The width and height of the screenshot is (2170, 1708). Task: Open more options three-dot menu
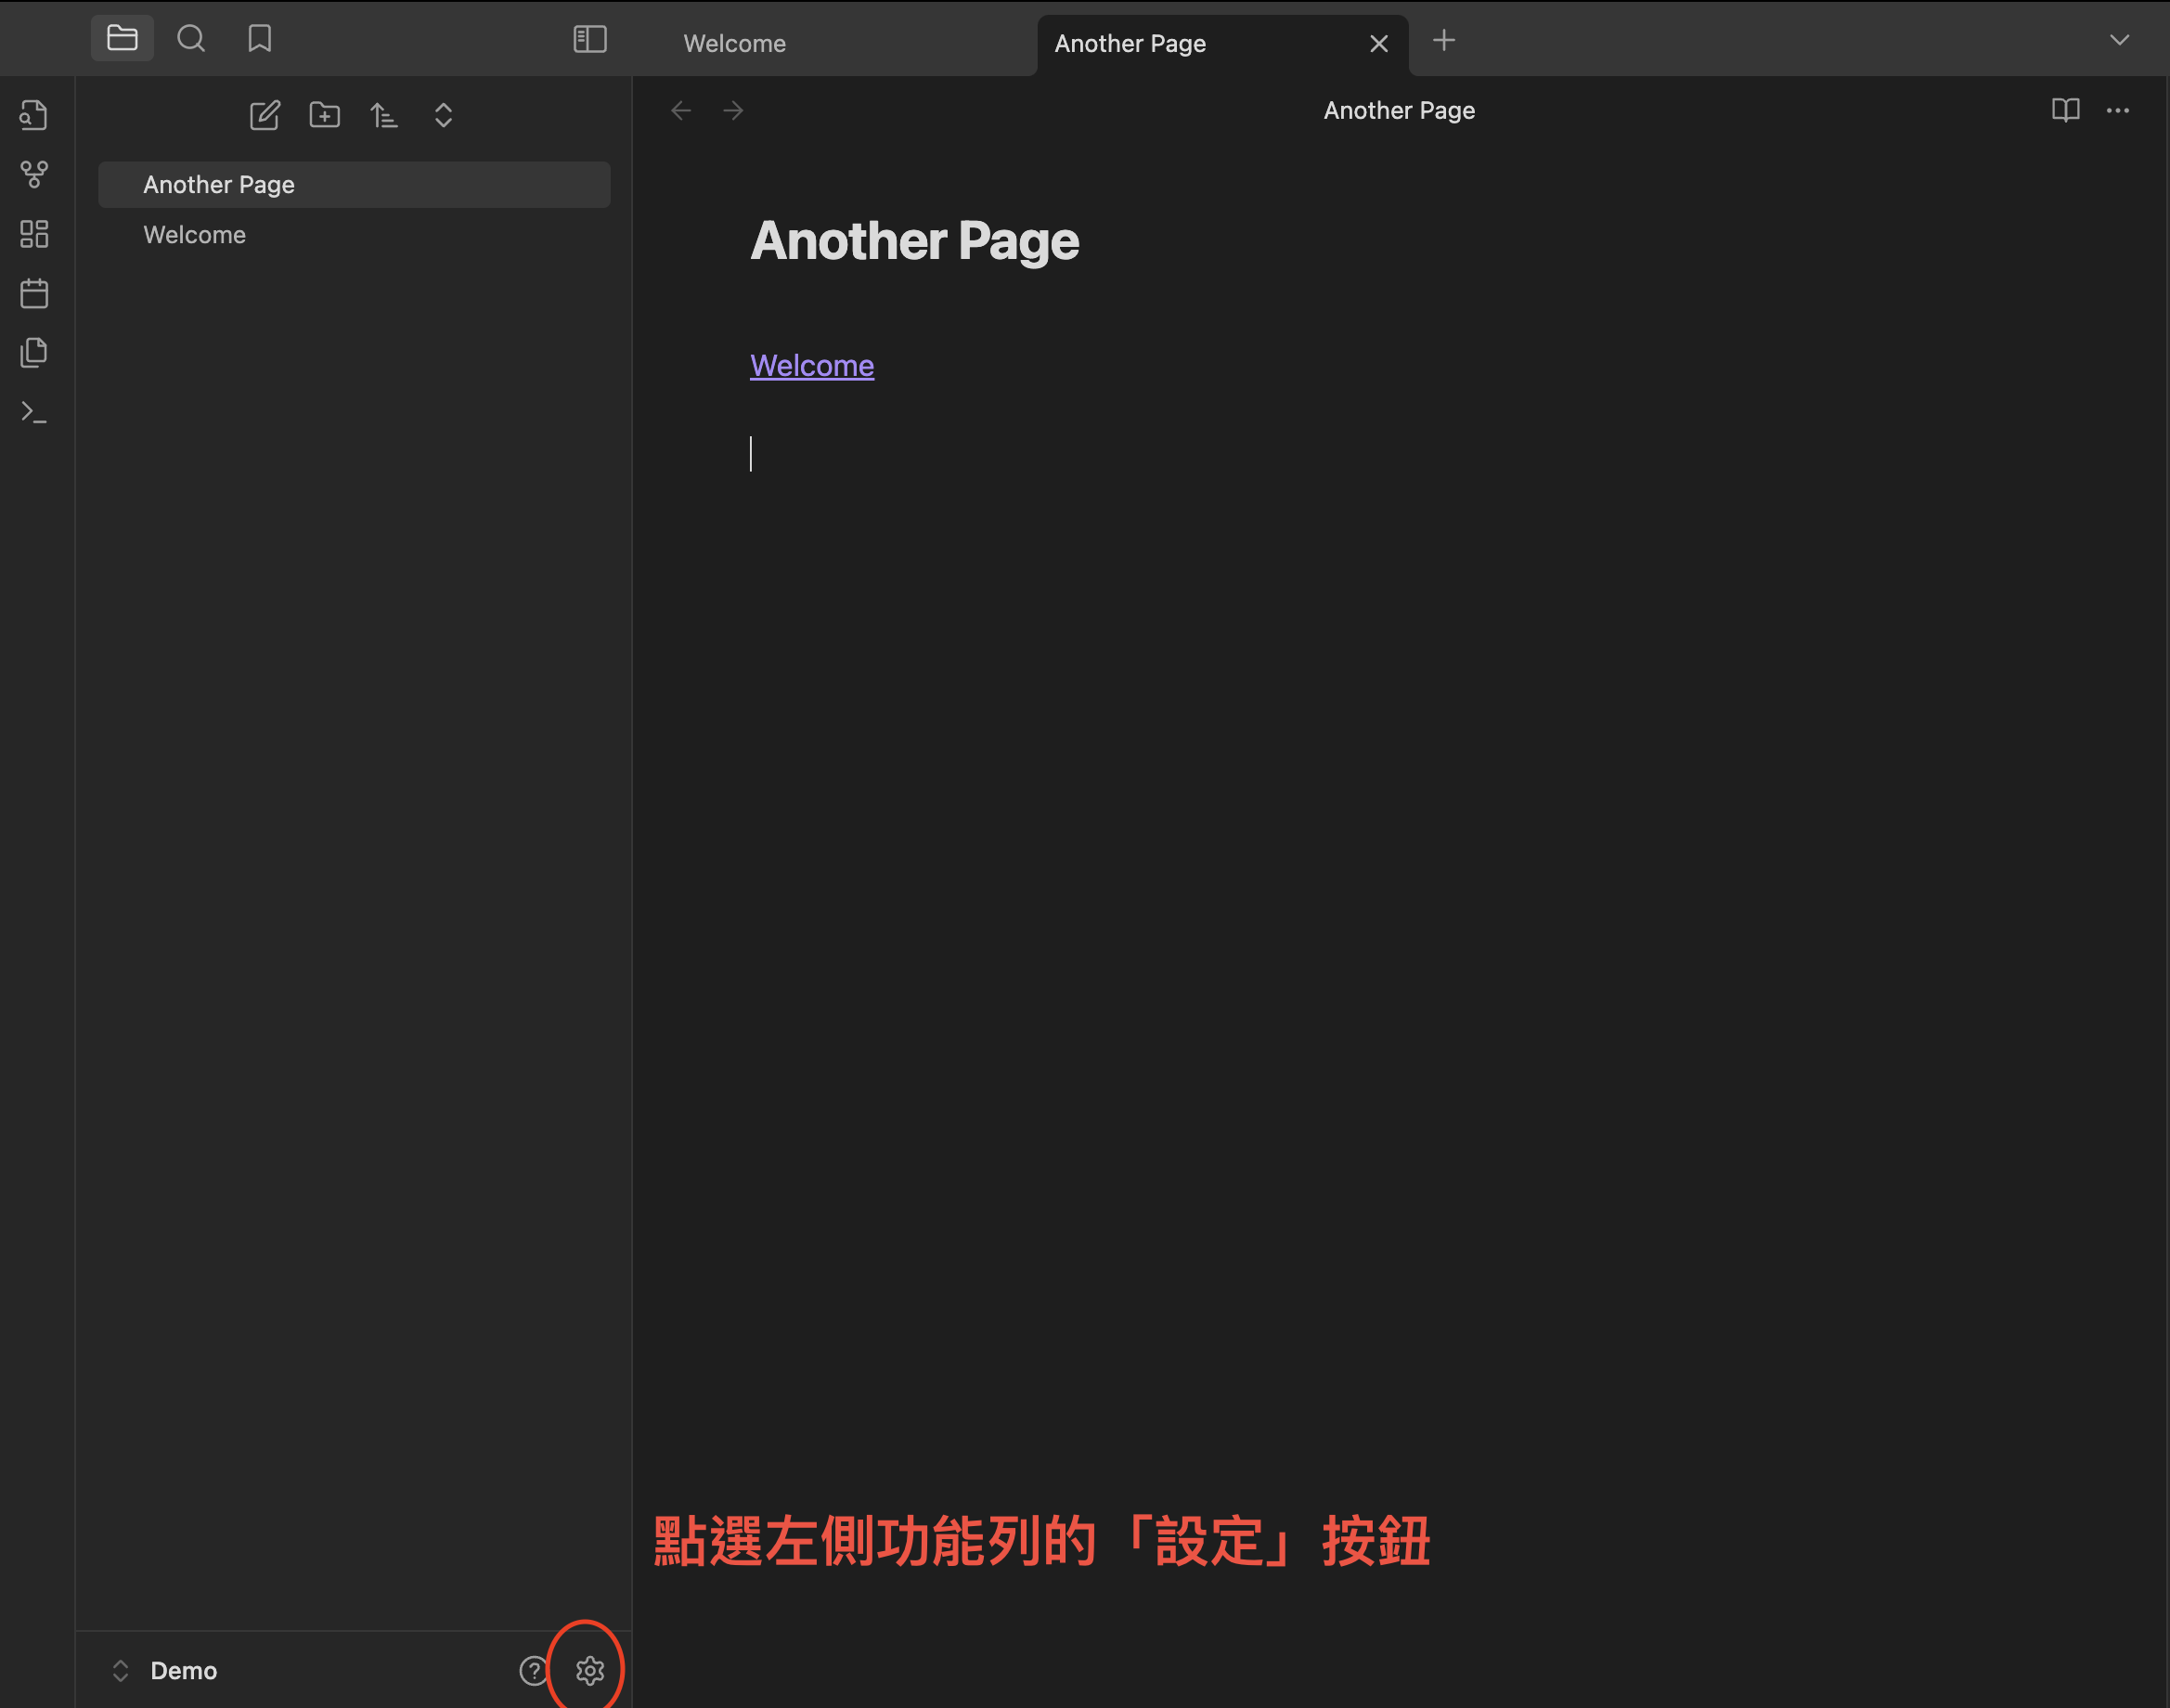click(2118, 110)
